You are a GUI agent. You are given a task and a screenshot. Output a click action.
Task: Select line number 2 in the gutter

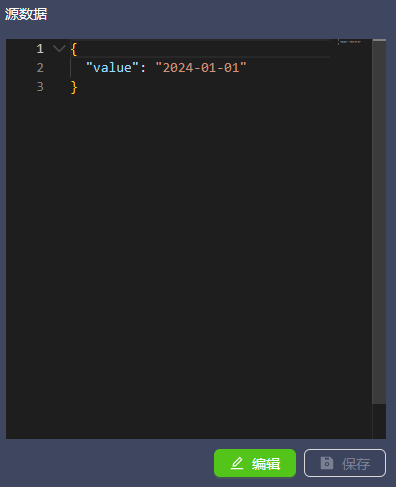(x=40, y=68)
